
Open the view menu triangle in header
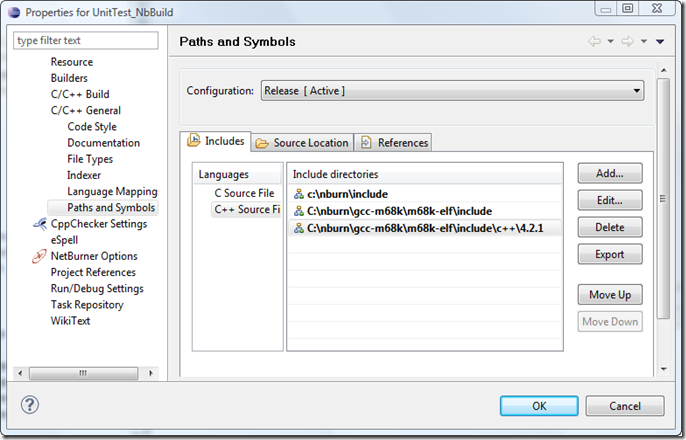[x=660, y=42]
